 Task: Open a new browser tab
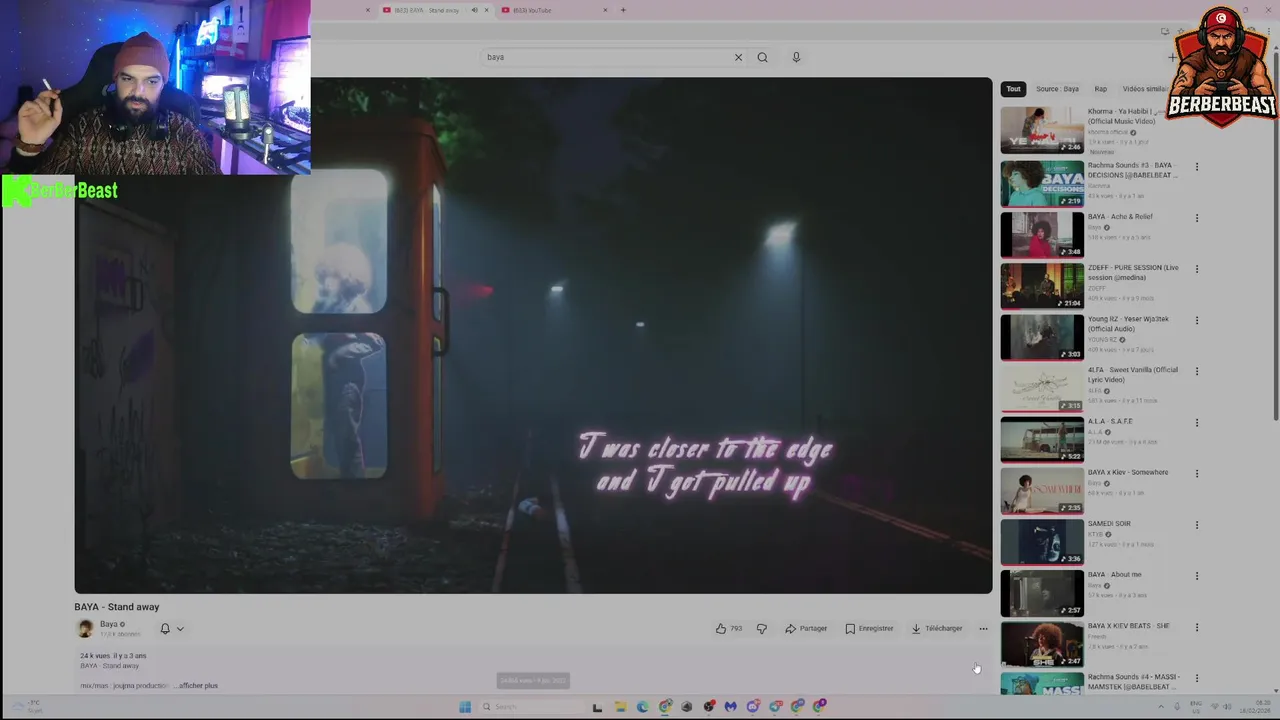pos(623,10)
